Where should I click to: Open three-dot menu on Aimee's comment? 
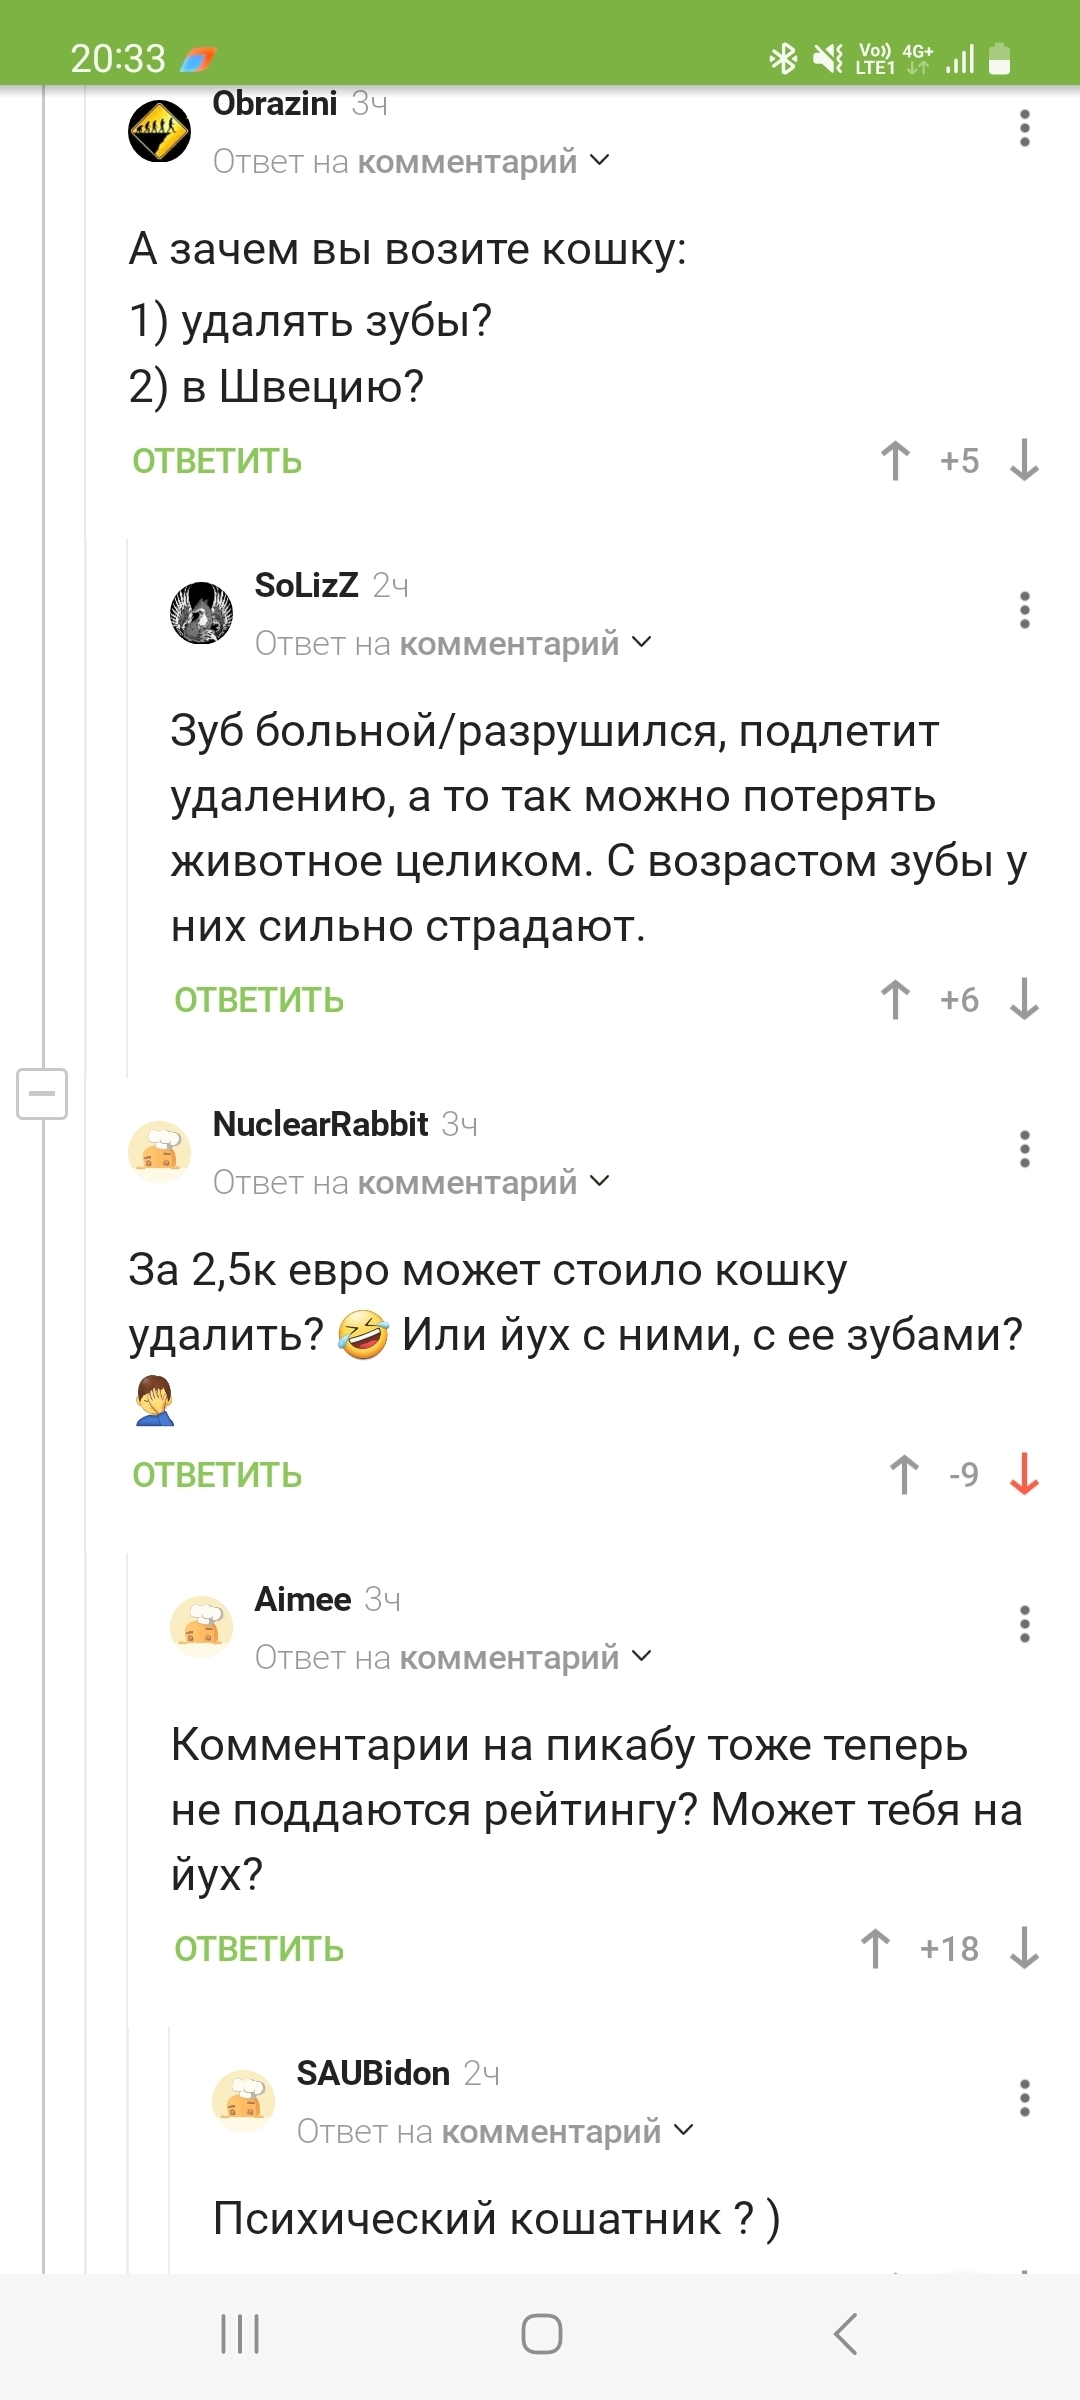[x=1024, y=1624]
